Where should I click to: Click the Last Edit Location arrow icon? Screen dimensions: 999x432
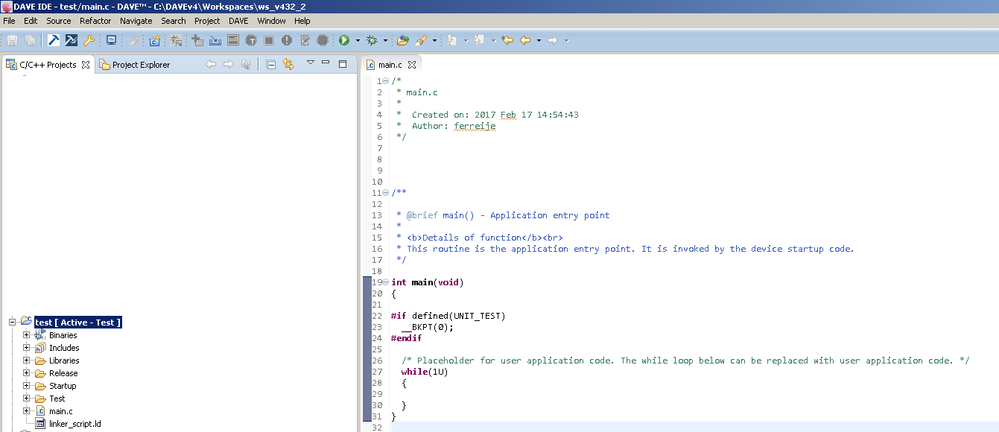(x=508, y=40)
